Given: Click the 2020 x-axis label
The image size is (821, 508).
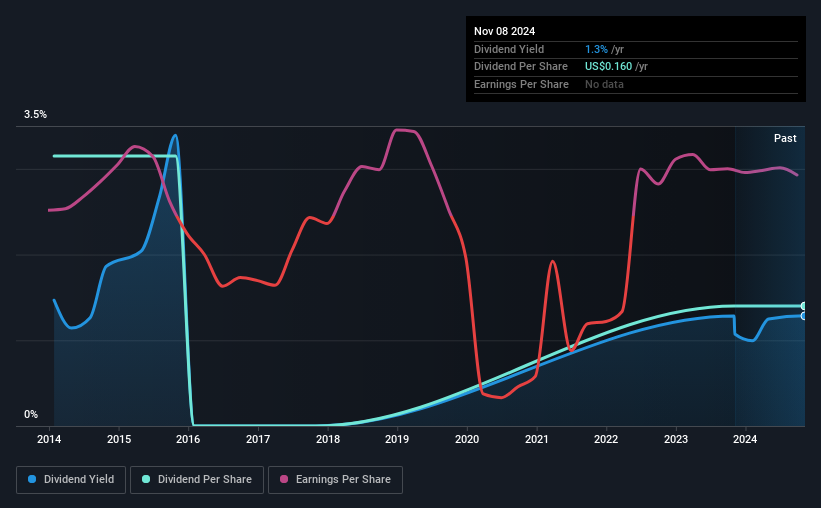Looking at the screenshot, I should point(467,439).
